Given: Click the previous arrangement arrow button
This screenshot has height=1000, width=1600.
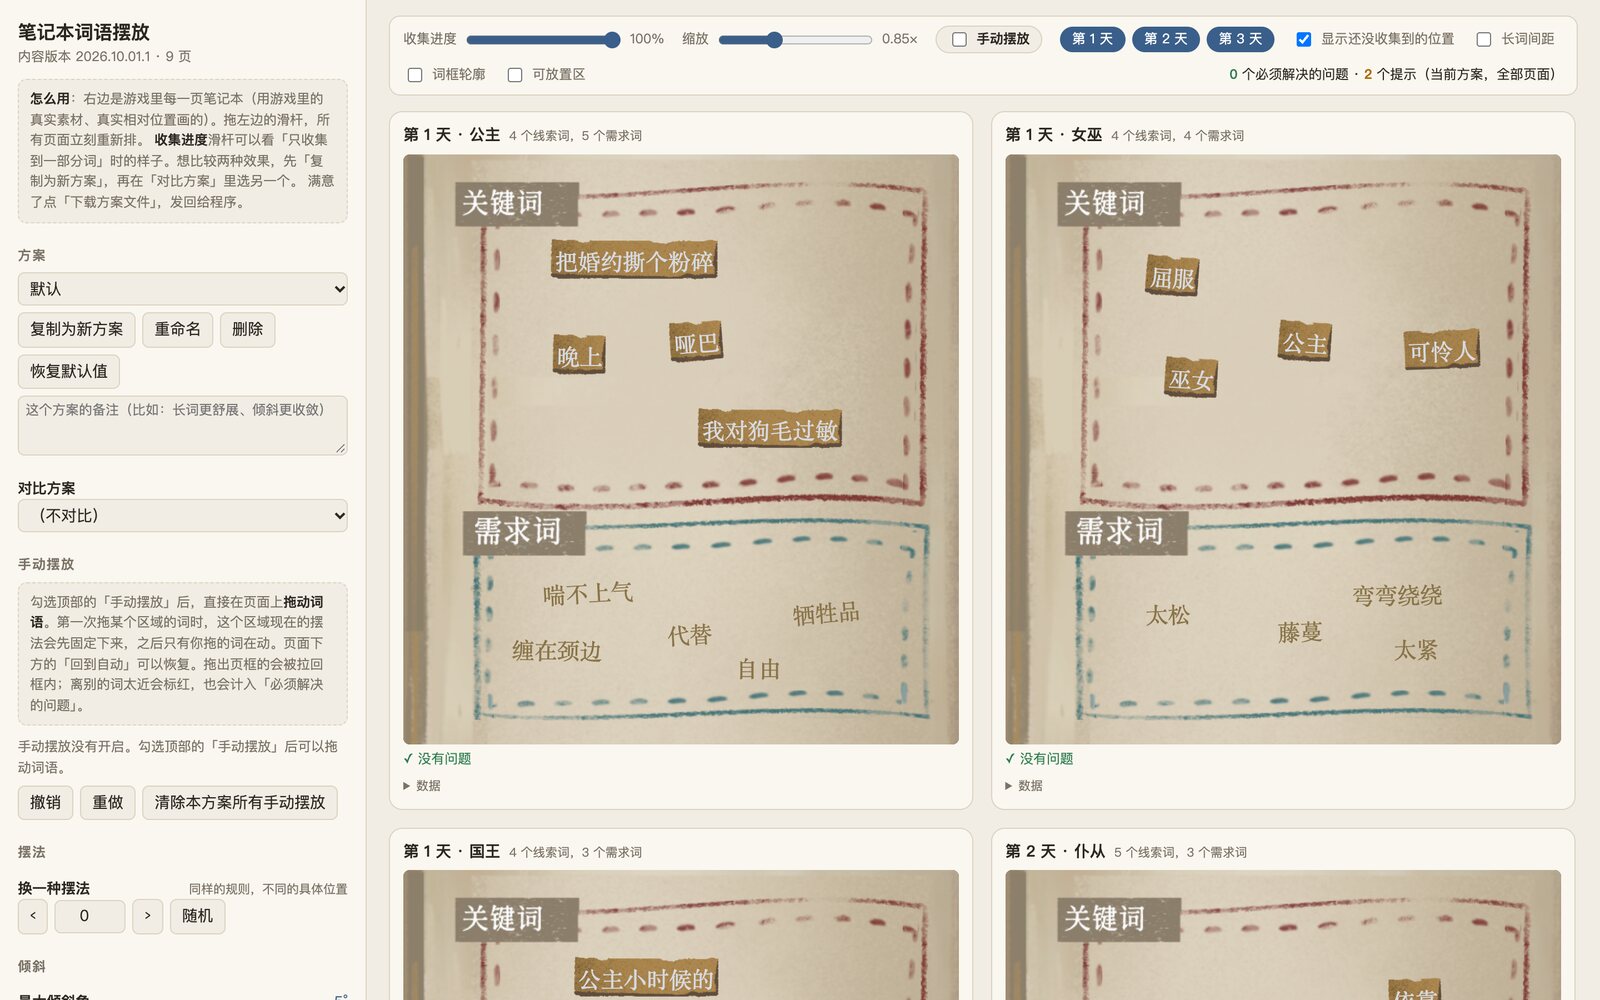Looking at the screenshot, I should pos(33,916).
